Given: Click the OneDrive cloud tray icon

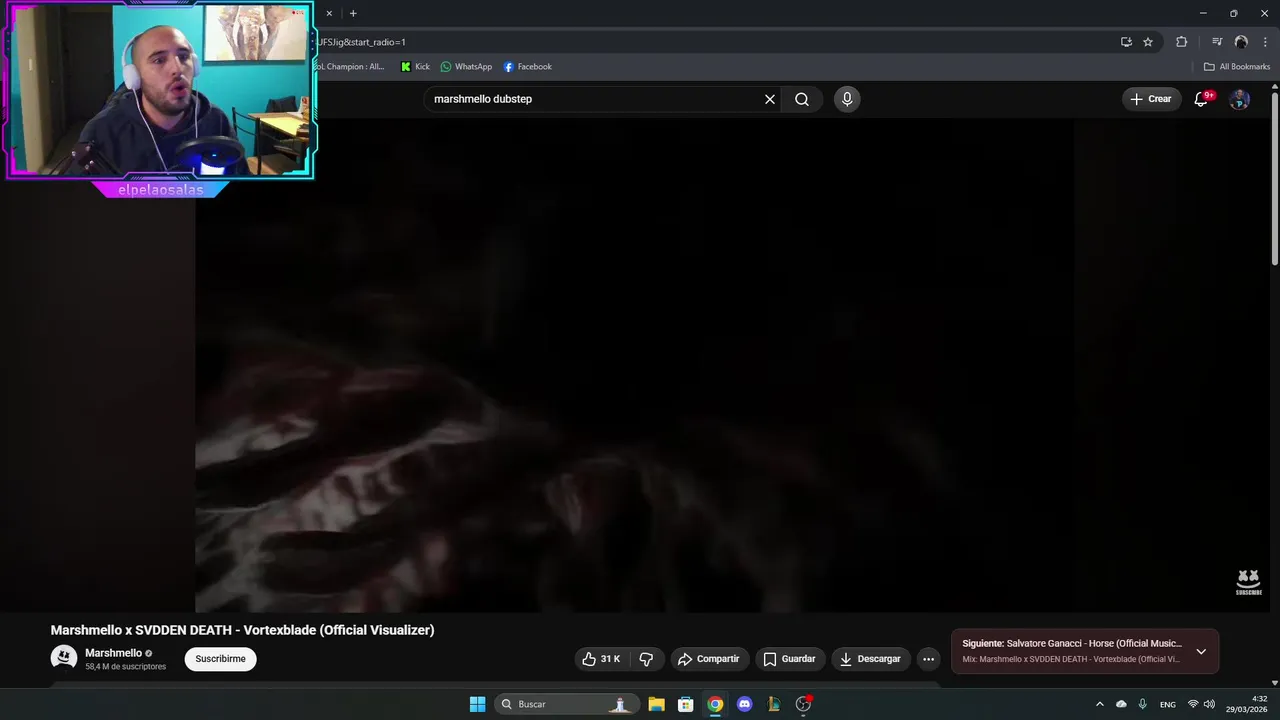Looking at the screenshot, I should point(1121,704).
